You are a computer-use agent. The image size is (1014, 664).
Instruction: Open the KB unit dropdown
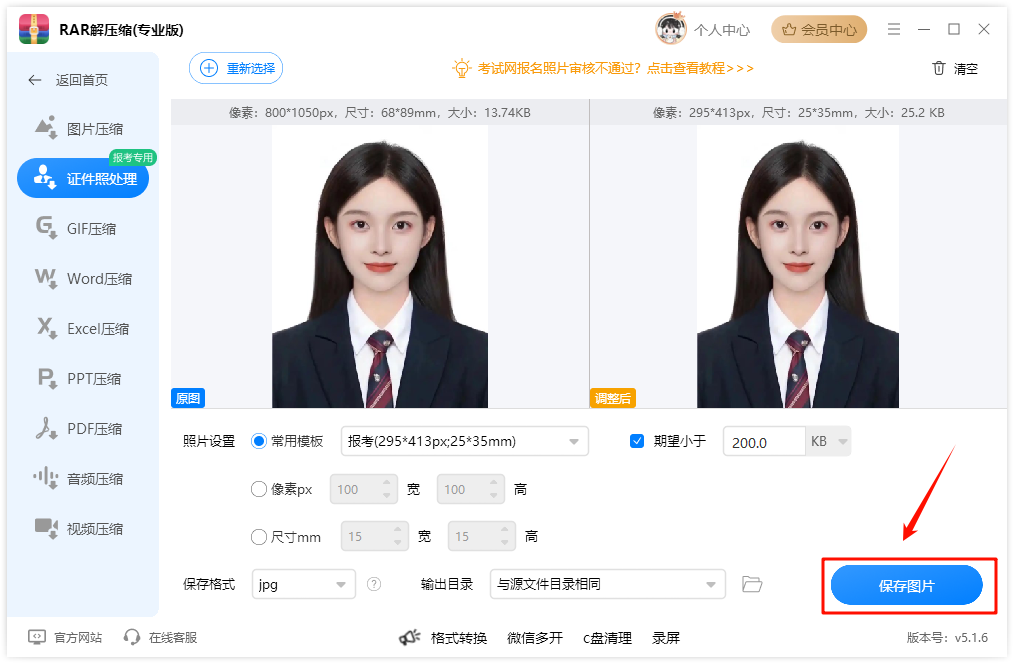tap(828, 442)
